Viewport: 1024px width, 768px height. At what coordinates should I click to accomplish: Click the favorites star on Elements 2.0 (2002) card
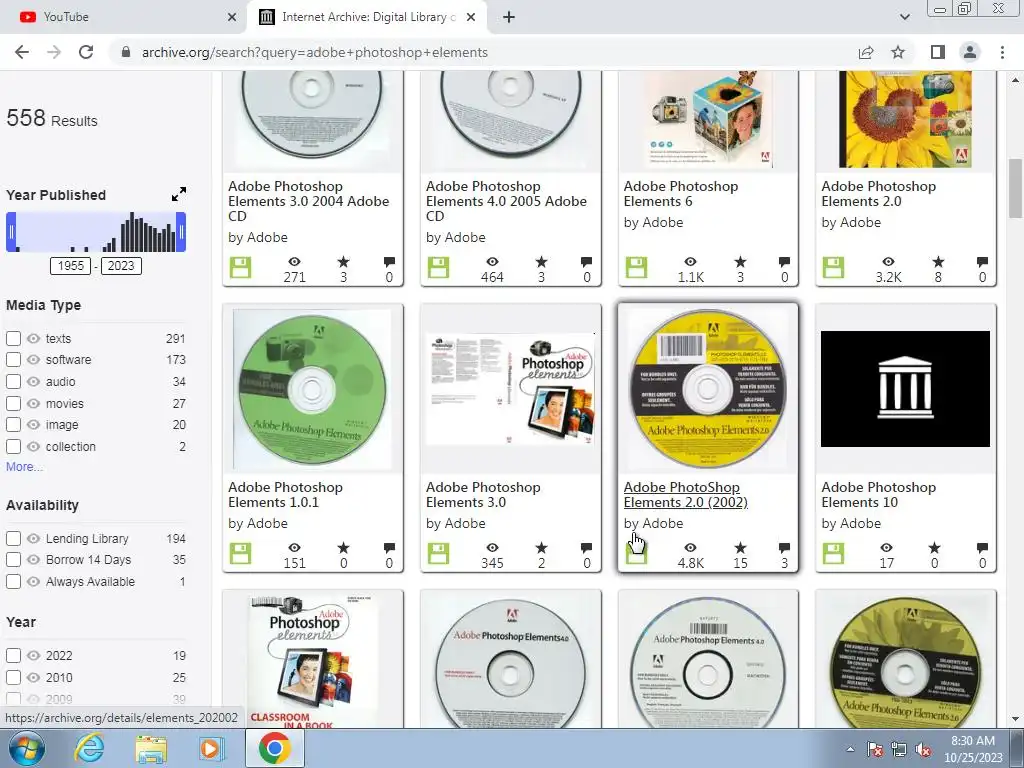pyautogui.click(x=740, y=548)
